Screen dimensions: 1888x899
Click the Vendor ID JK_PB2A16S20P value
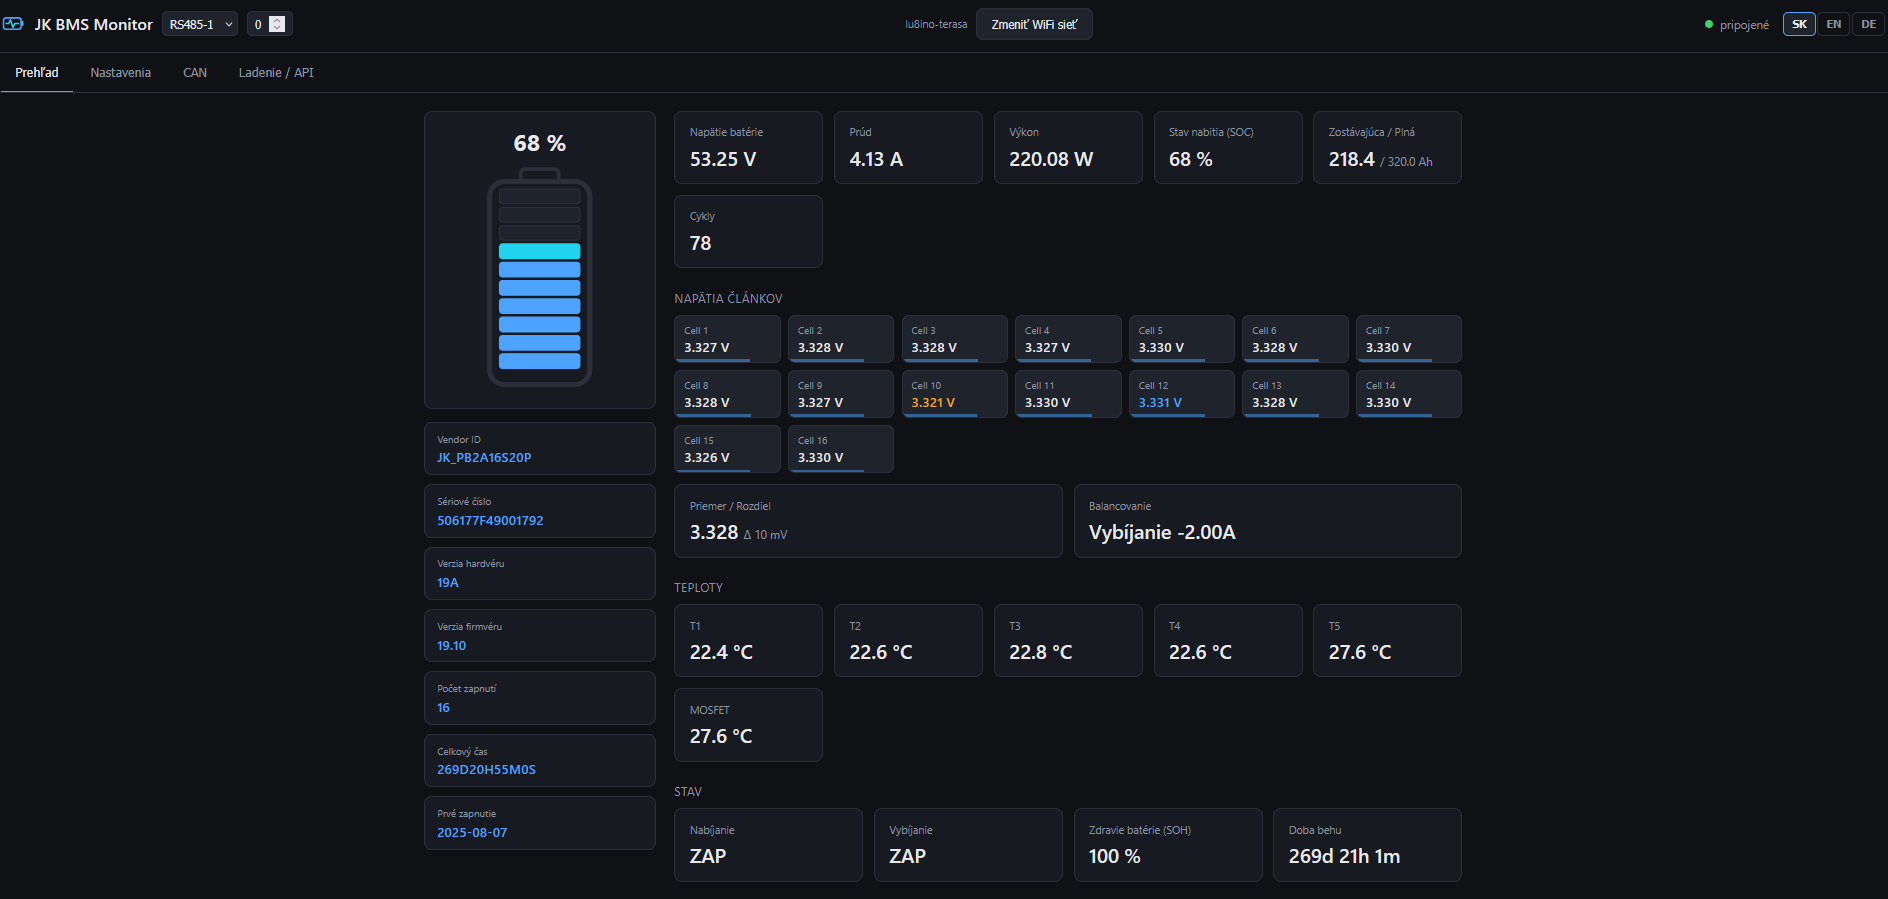484,458
